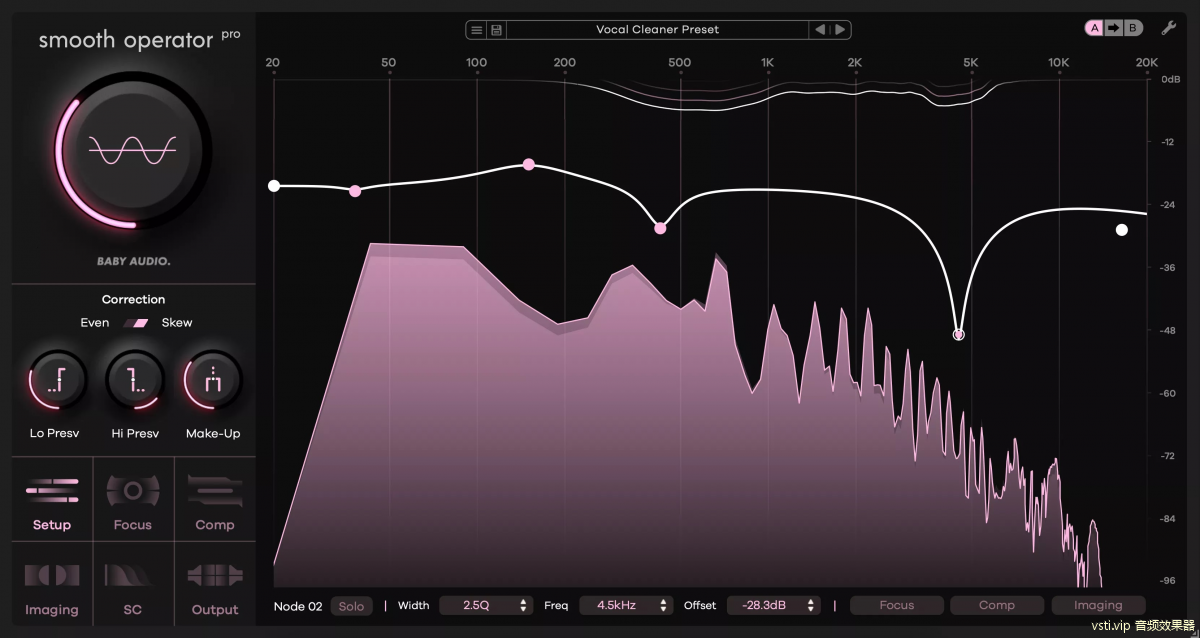Select the Even correction label
This screenshot has width=1200, height=638.
coord(95,323)
